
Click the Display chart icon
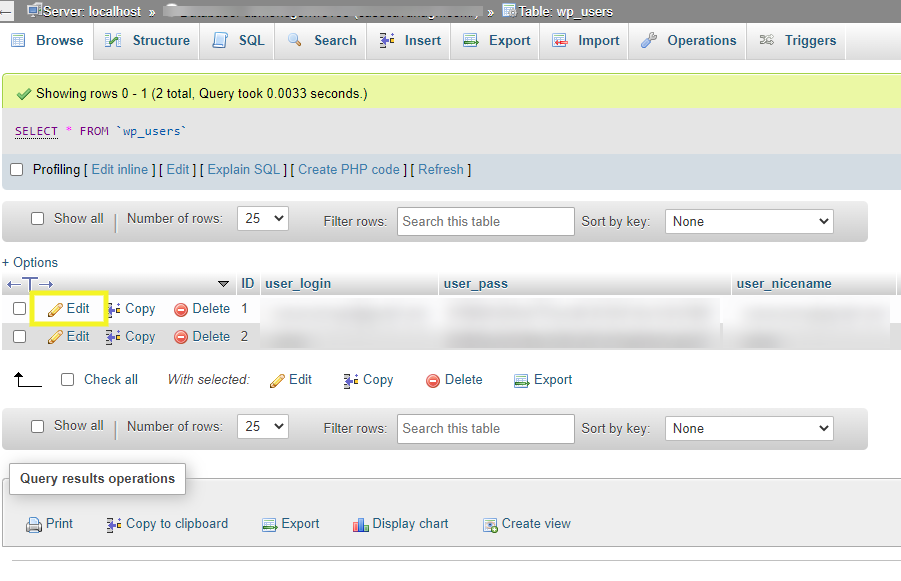pos(360,525)
